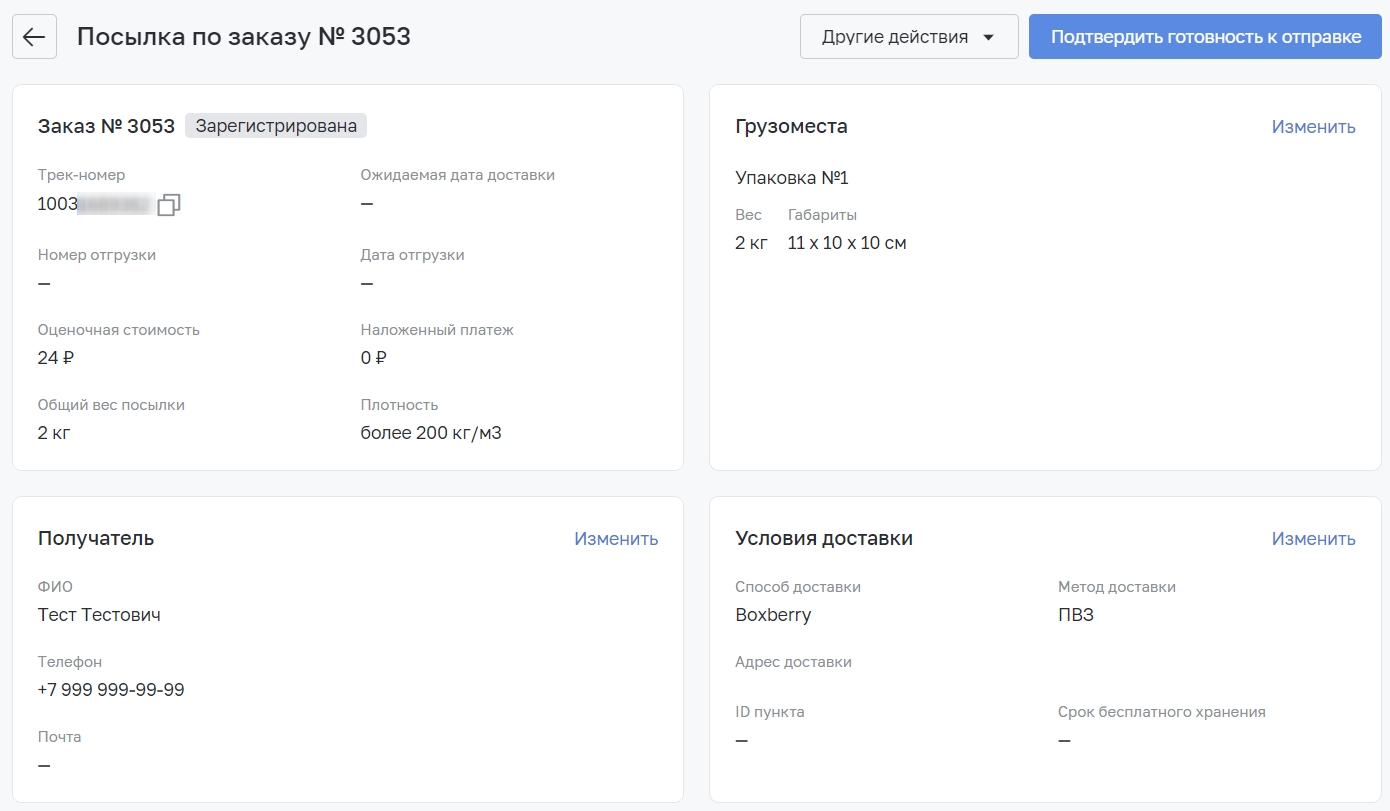The height and width of the screenshot is (811, 1390).
Task: Click the Метод доставки label
Action: click(x=1117, y=587)
